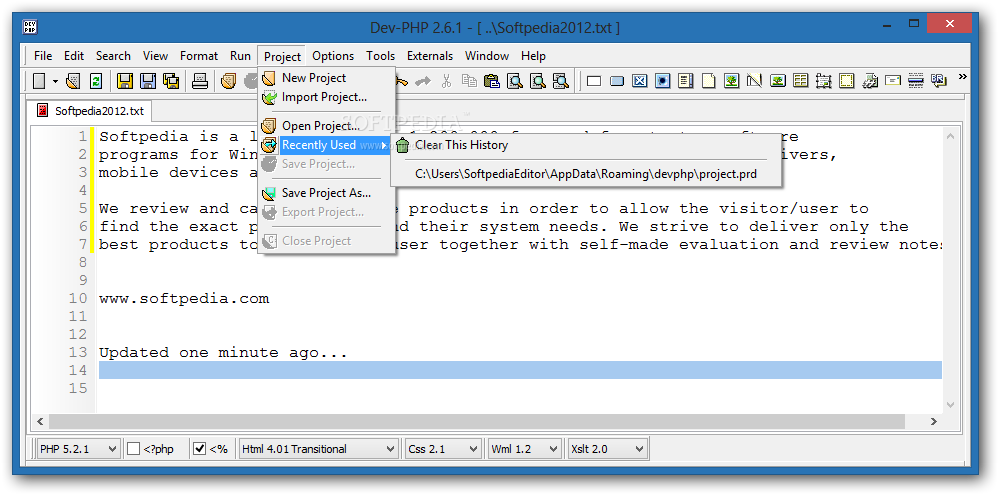999x495 pixels.
Task: Click the Print icon in toolbar
Action: coord(200,81)
